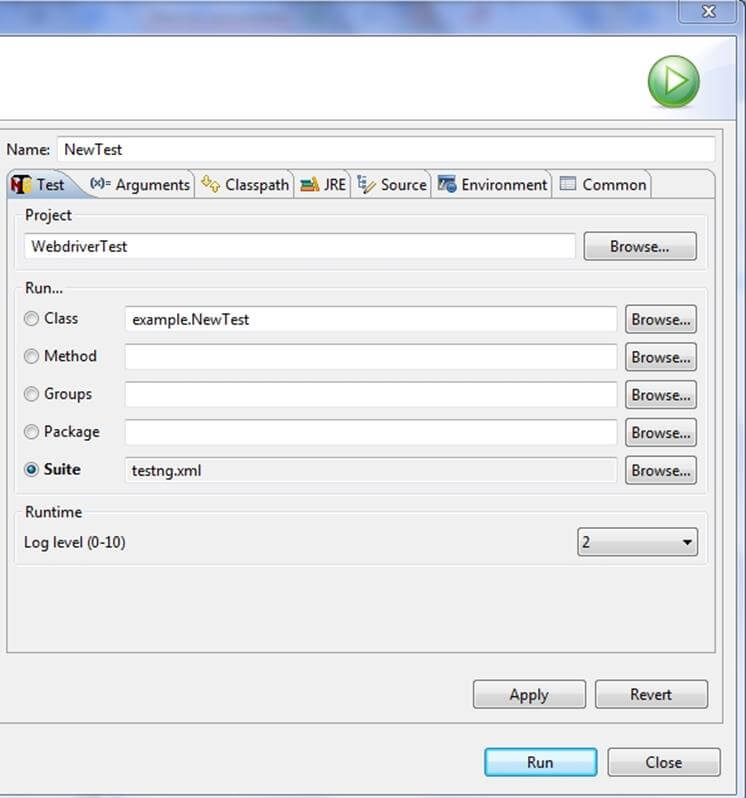
Task: Click the Class text field example.NewTest
Action: point(370,319)
